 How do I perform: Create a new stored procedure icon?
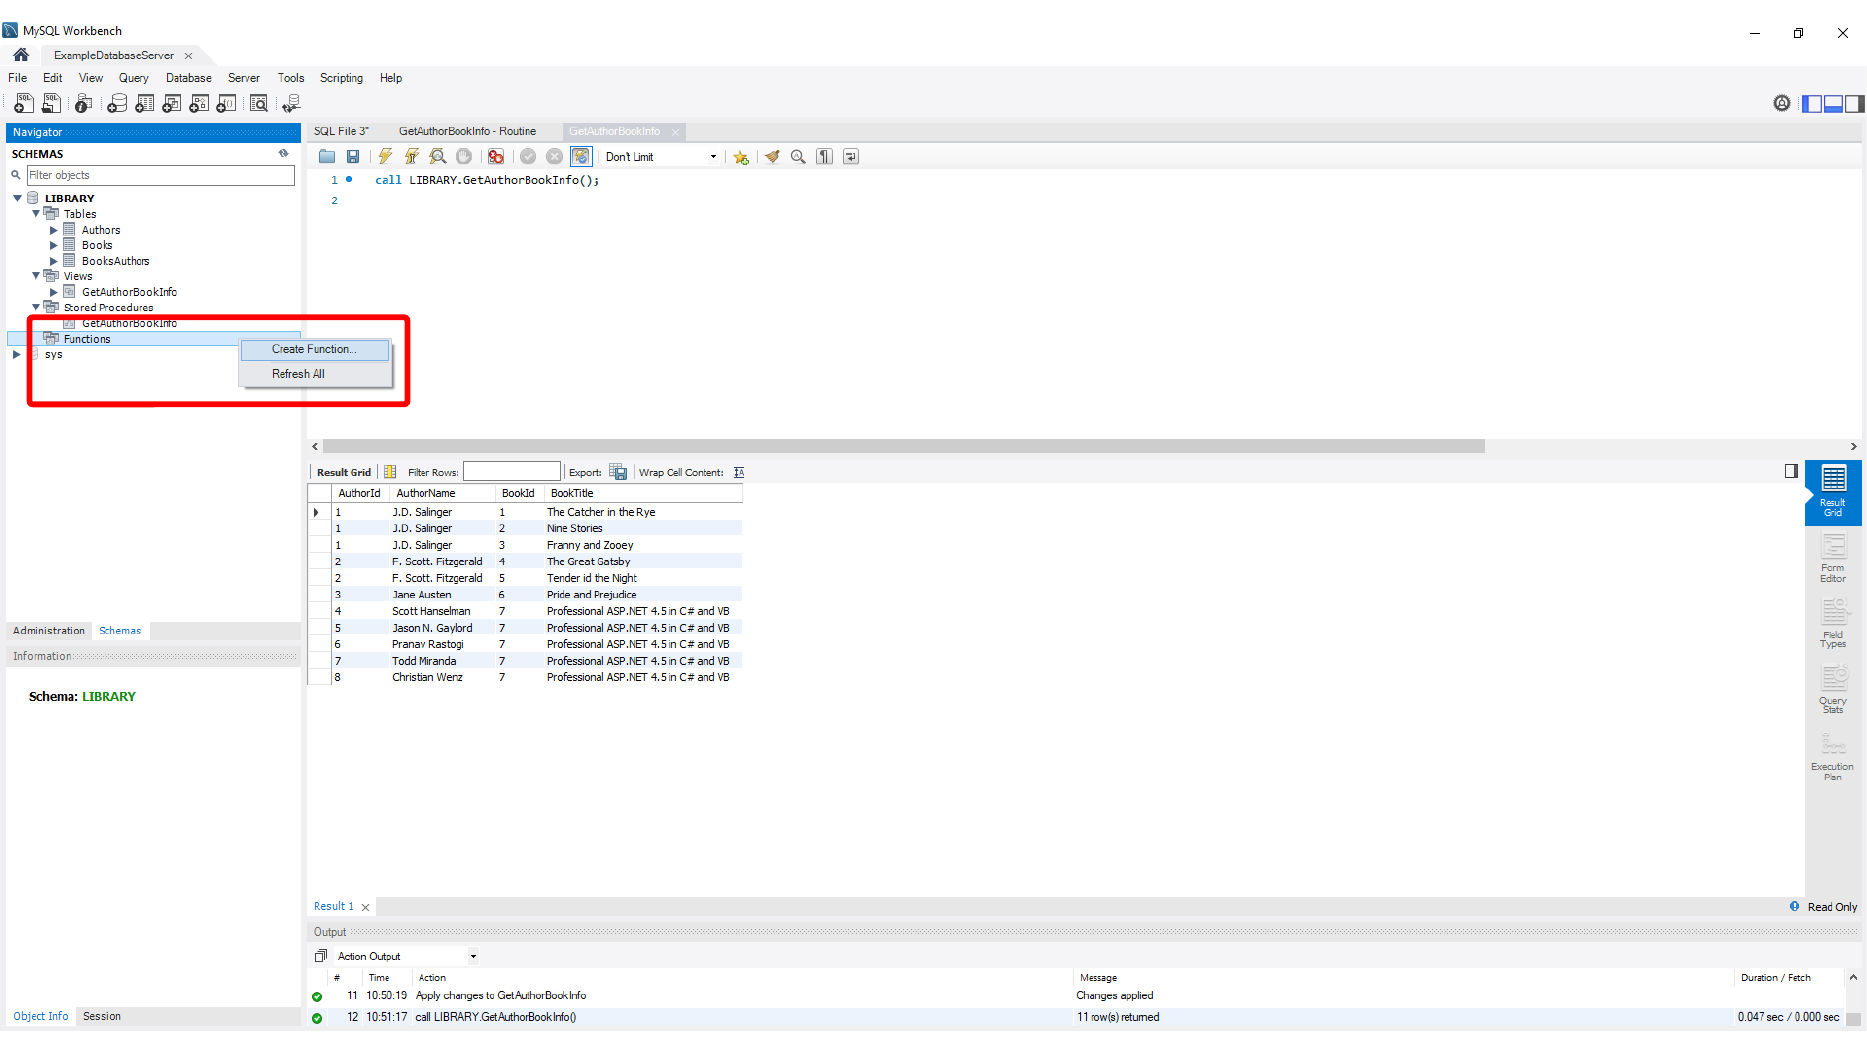(199, 103)
